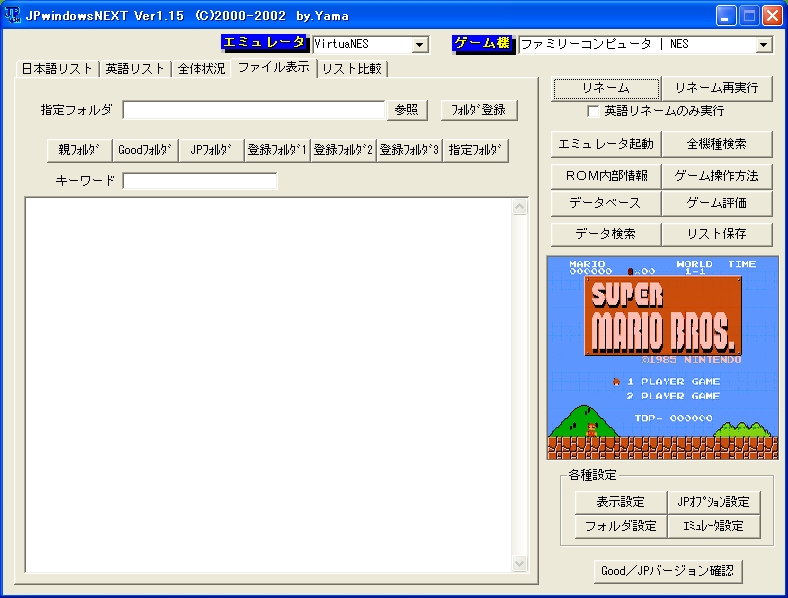Click the データ検索 button
The width and height of the screenshot is (788, 598).
click(x=606, y=234)
